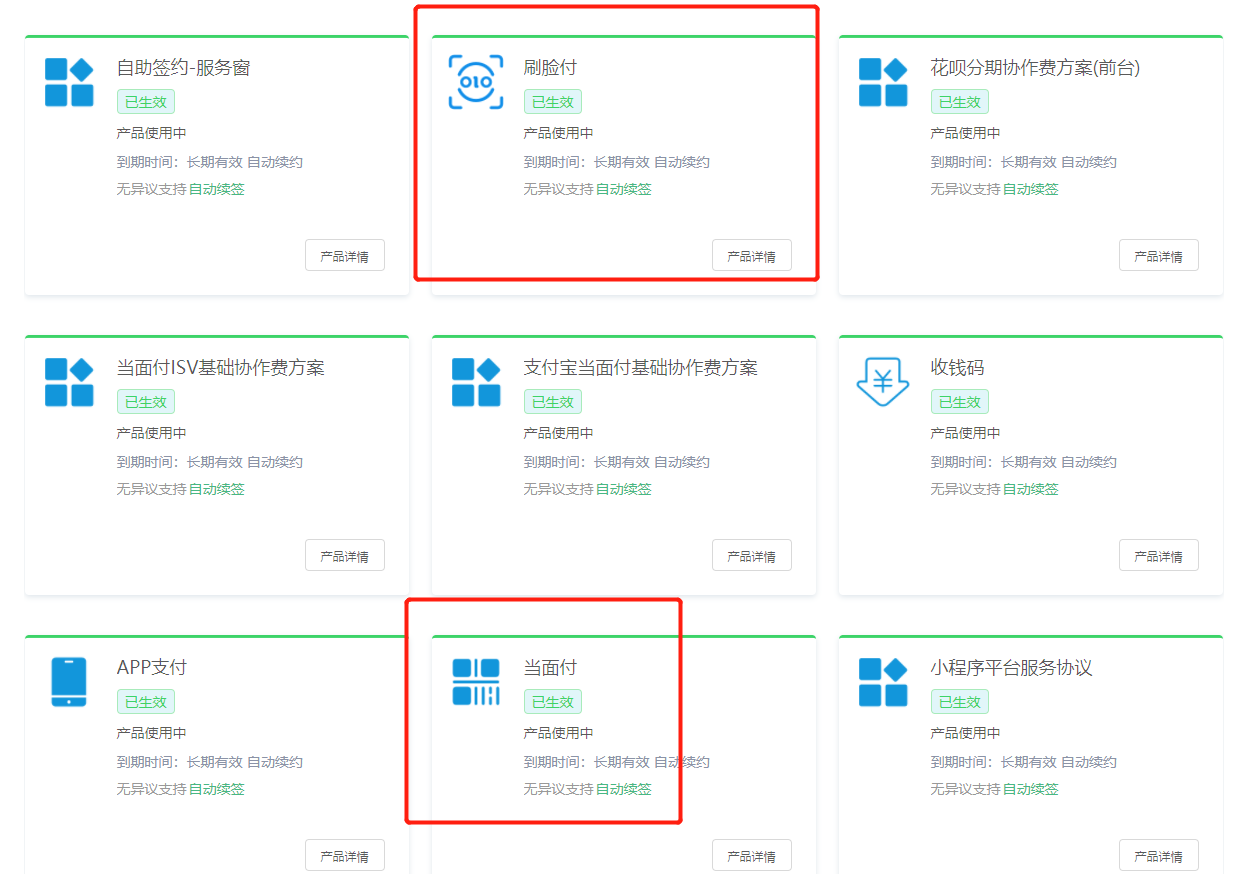Click 自动续签 link in 当面付 card
This screenshot has width=1233, height=874.
624,789
